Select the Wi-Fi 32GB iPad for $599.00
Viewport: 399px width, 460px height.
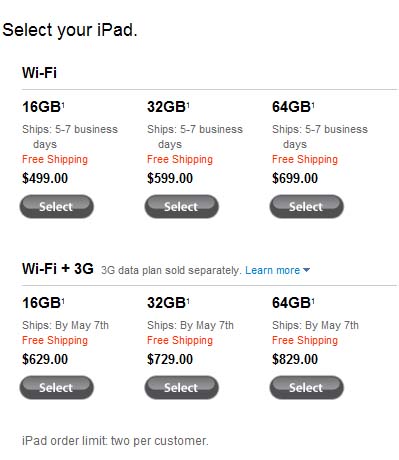tap(182, 206)
